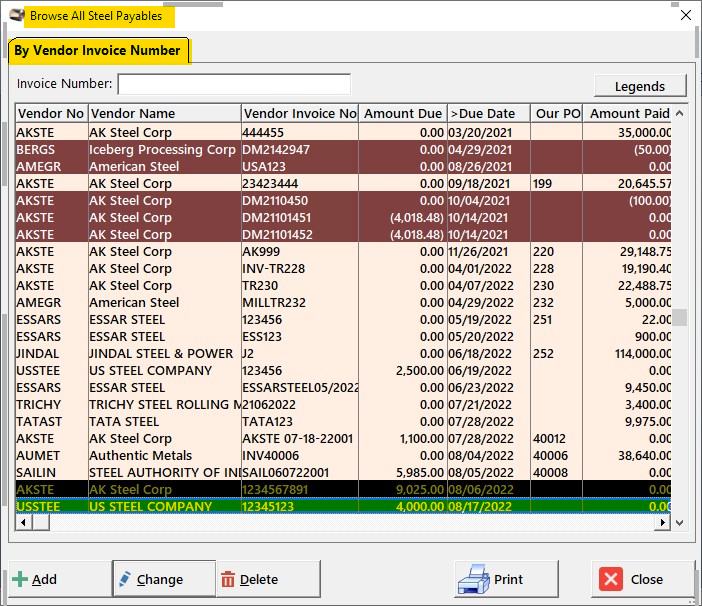Select invoice SAIL060722001 row

click(343, 473)
